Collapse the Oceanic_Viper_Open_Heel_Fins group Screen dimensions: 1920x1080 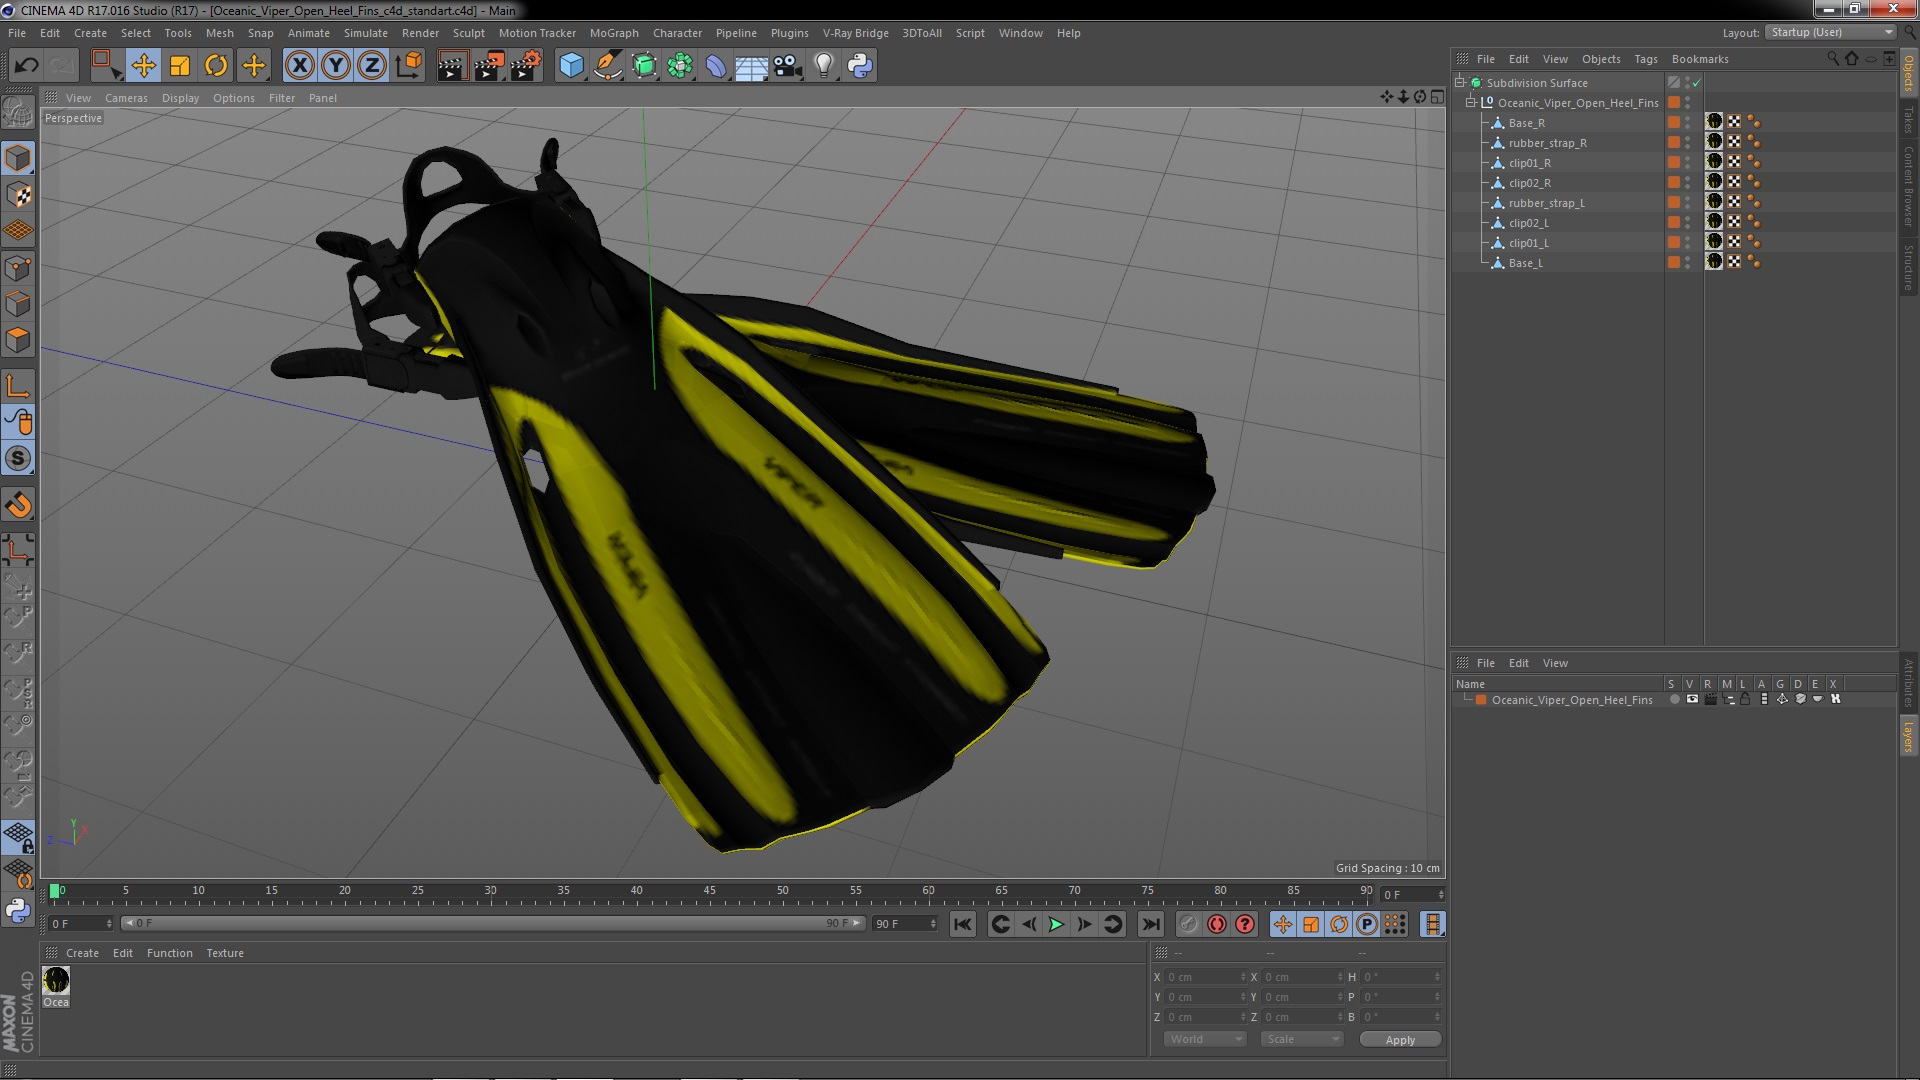(x=1471, y=102)
